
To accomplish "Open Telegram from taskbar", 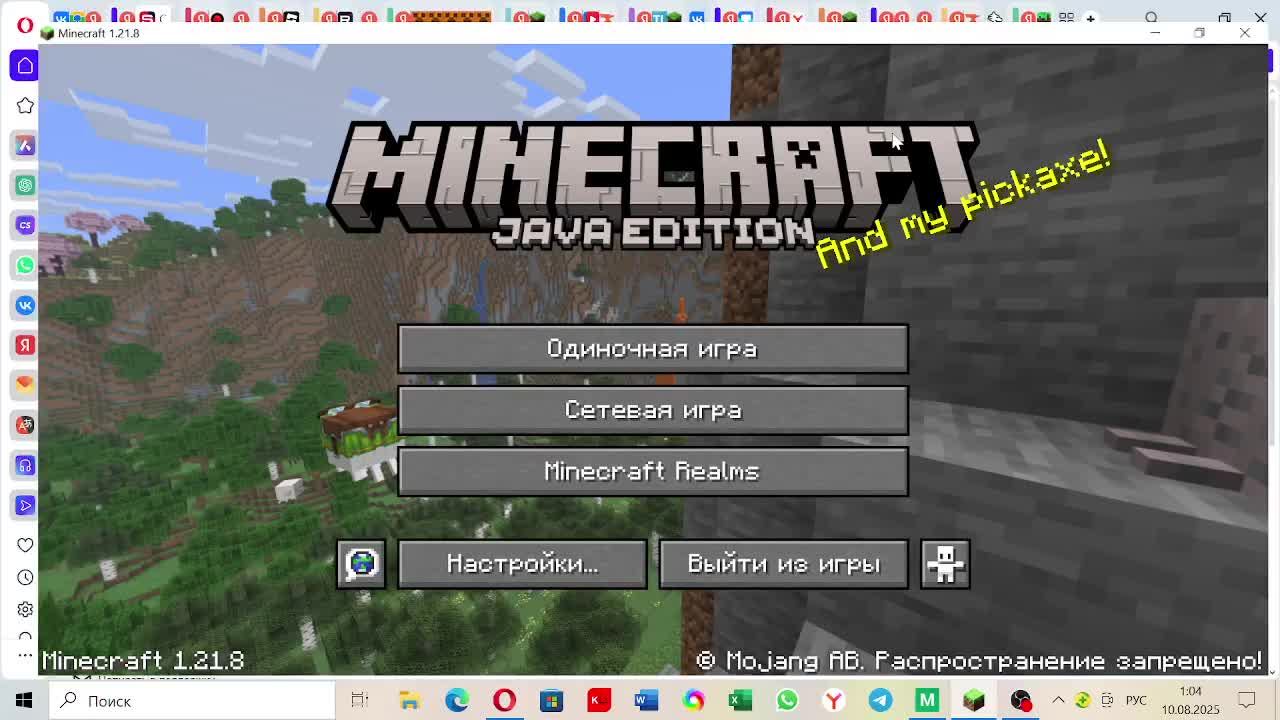I will (x=880, y=701).
